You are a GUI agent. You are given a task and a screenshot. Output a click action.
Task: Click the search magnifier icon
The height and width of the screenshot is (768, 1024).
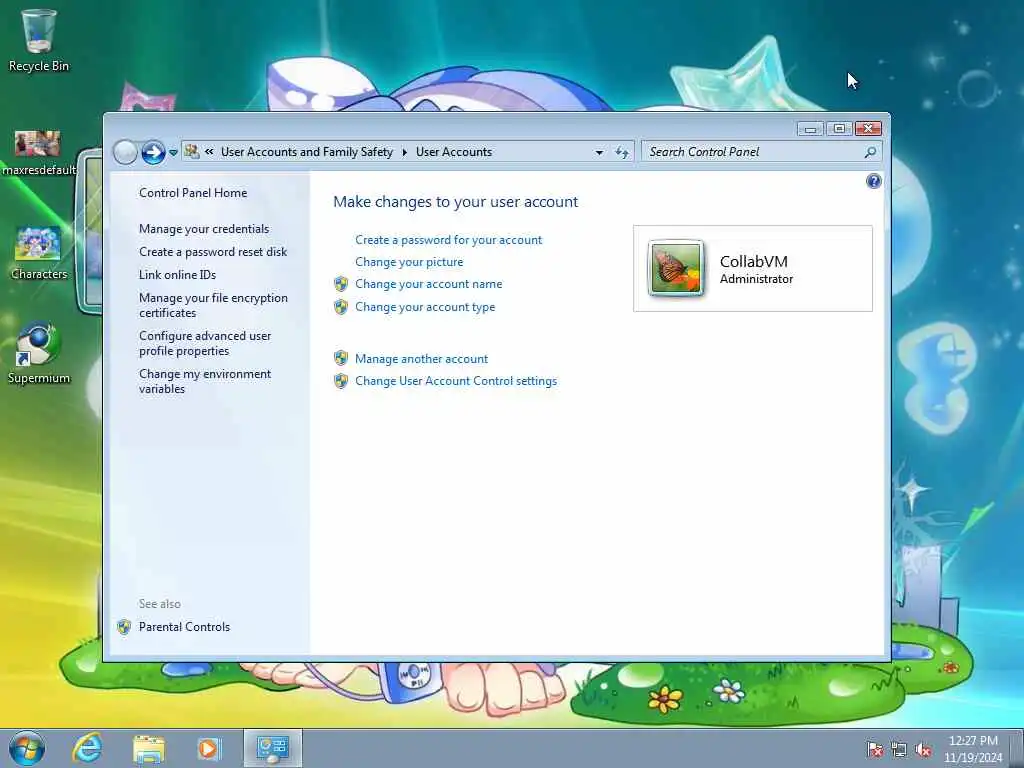click(870, 152)
